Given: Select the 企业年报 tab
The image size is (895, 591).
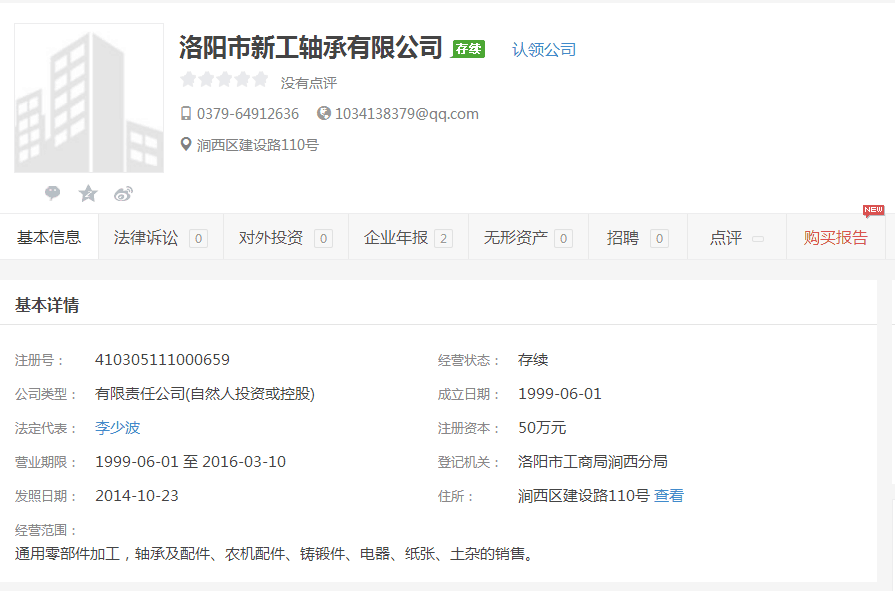Looking at the screenshot, I should 407,238.
